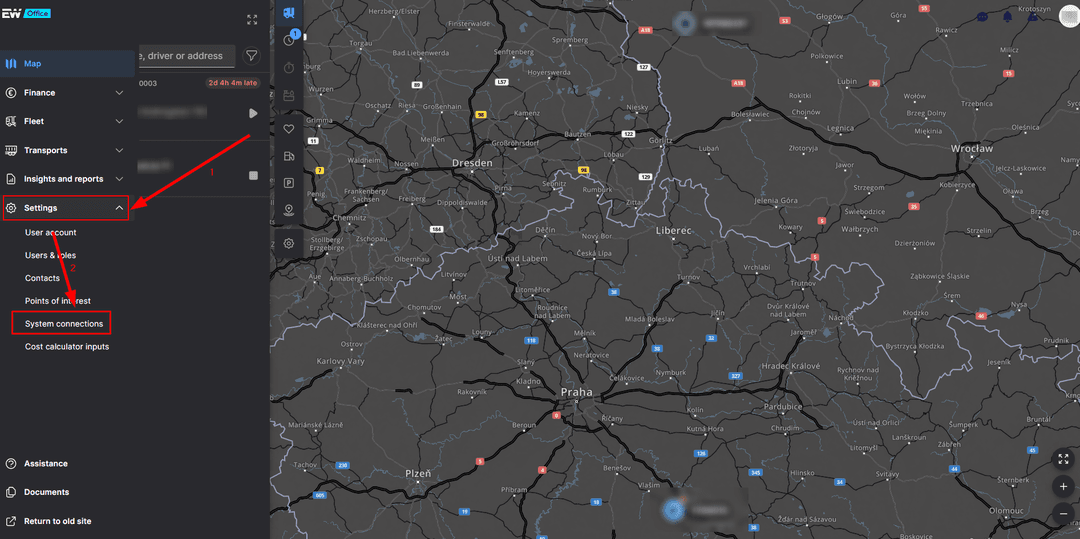Select the truck vehicles icon in map toolbar
This screenshot has height=539, width=1080.
click(289, 12)
